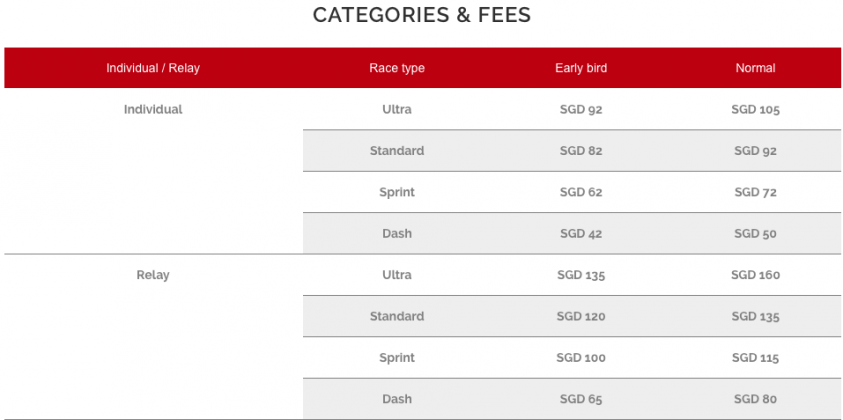The image size is (843, 420).
Task: Click the Individual category row label
Action: tap(153, 109)
